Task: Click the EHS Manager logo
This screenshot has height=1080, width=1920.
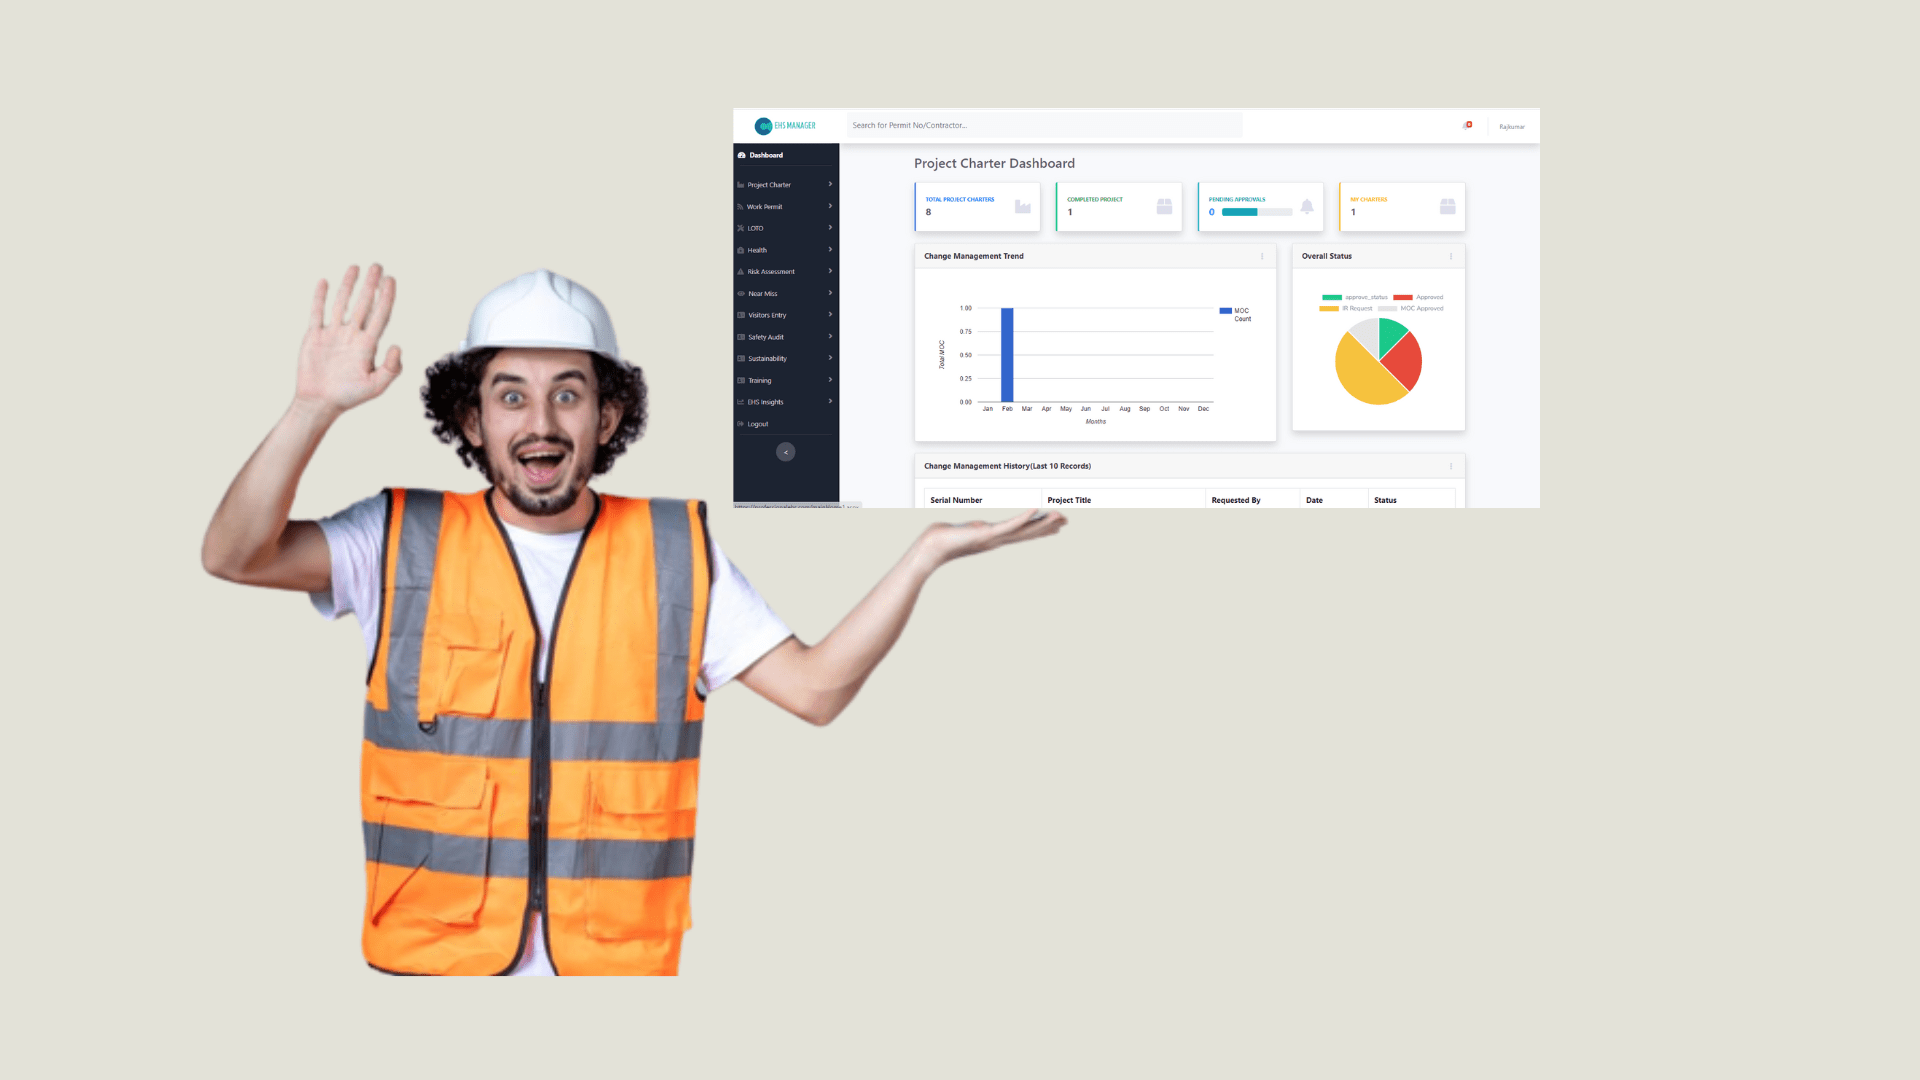Action: [x=785, y=126]
